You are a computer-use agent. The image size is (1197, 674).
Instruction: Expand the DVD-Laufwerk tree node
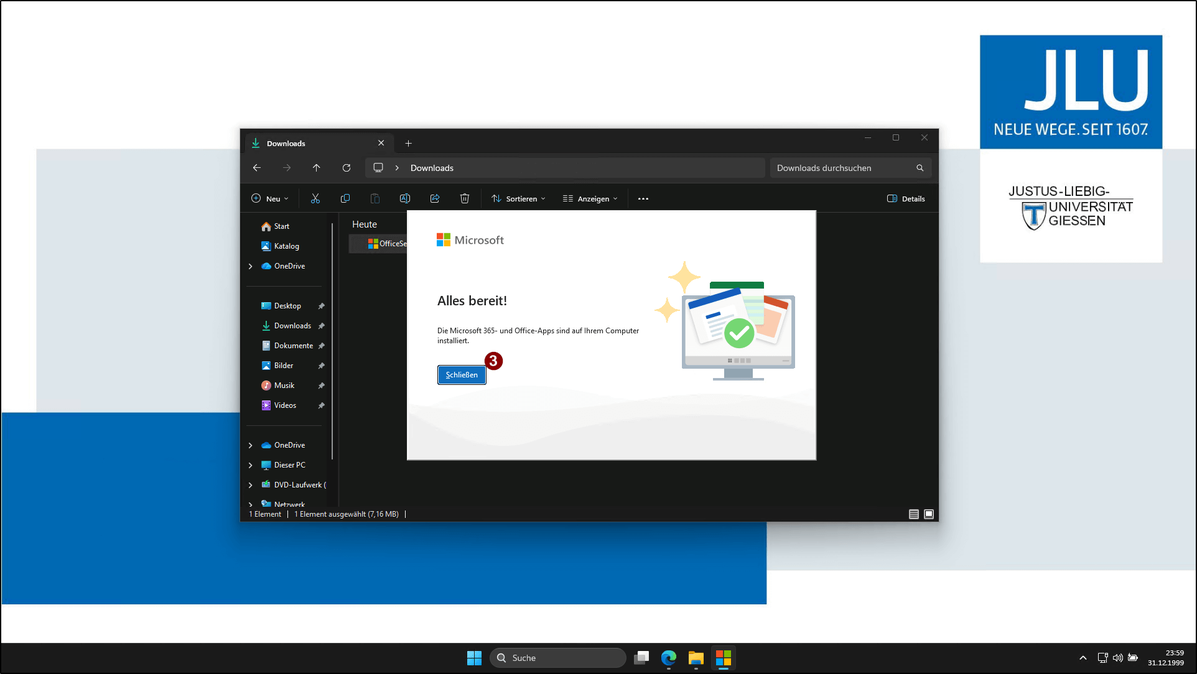[x=250, y=485]
